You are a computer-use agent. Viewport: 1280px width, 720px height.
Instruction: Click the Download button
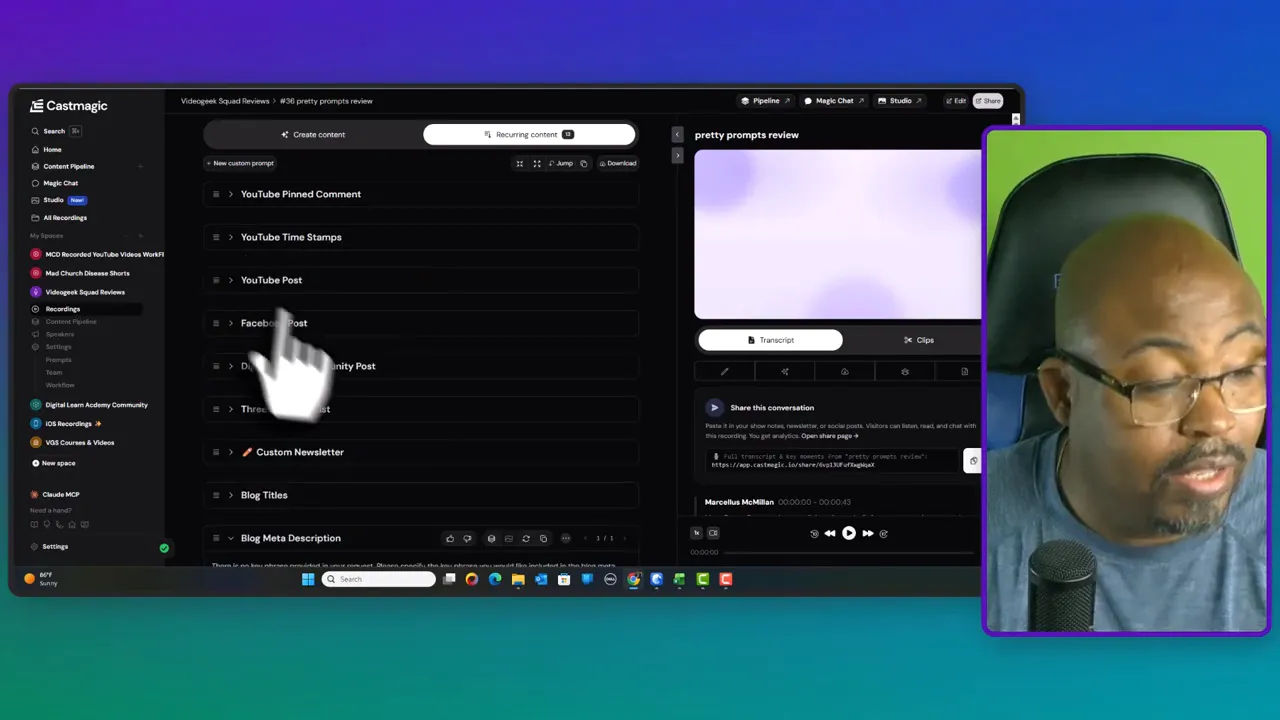(x=617, y=163)
